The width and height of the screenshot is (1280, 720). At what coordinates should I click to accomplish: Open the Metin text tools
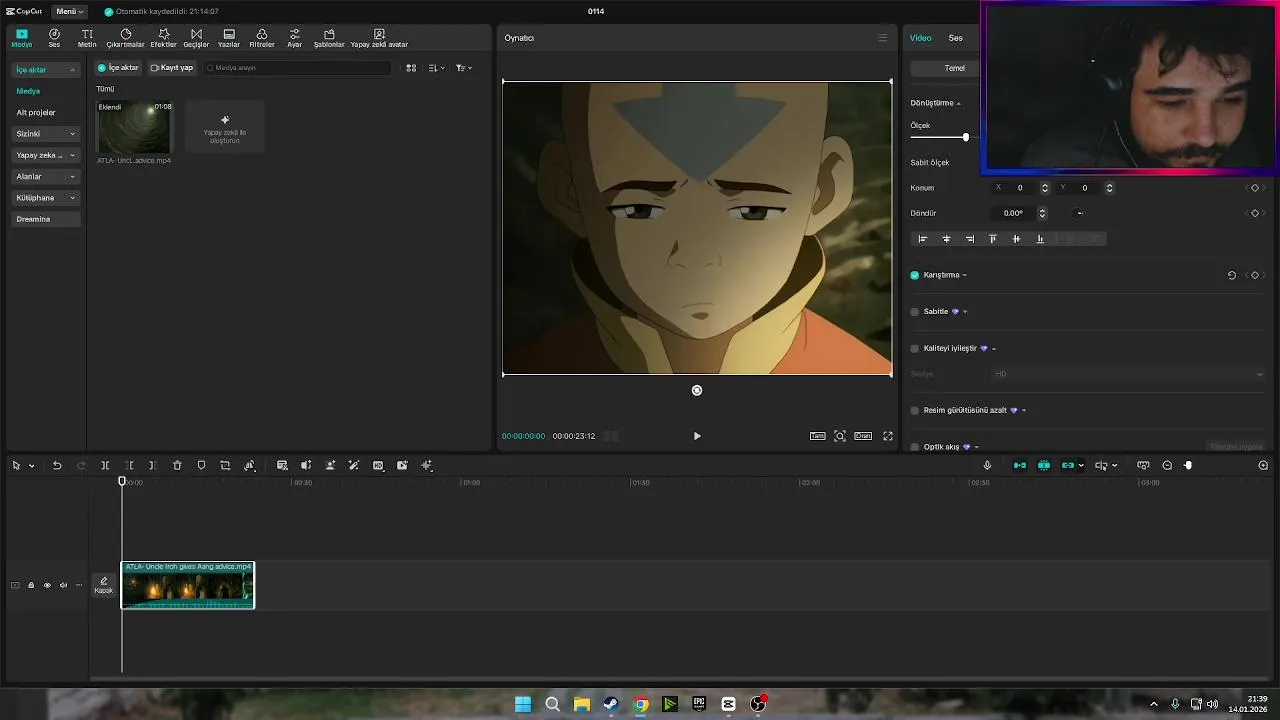[x=87, y=38]
